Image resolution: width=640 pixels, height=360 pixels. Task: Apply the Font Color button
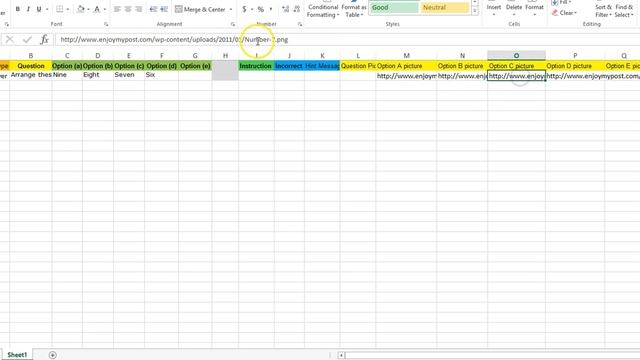point(97,9)
